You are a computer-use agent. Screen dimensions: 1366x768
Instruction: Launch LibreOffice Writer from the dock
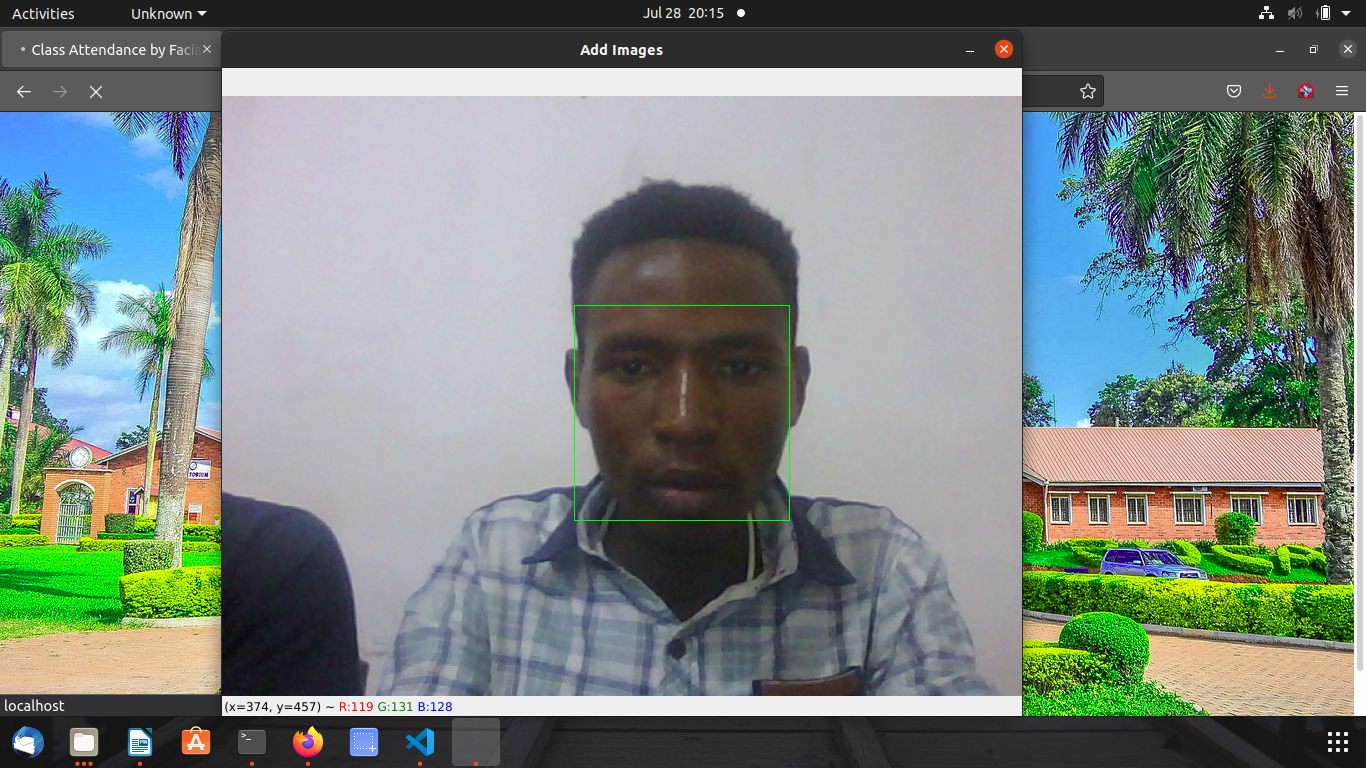point(140,742)
